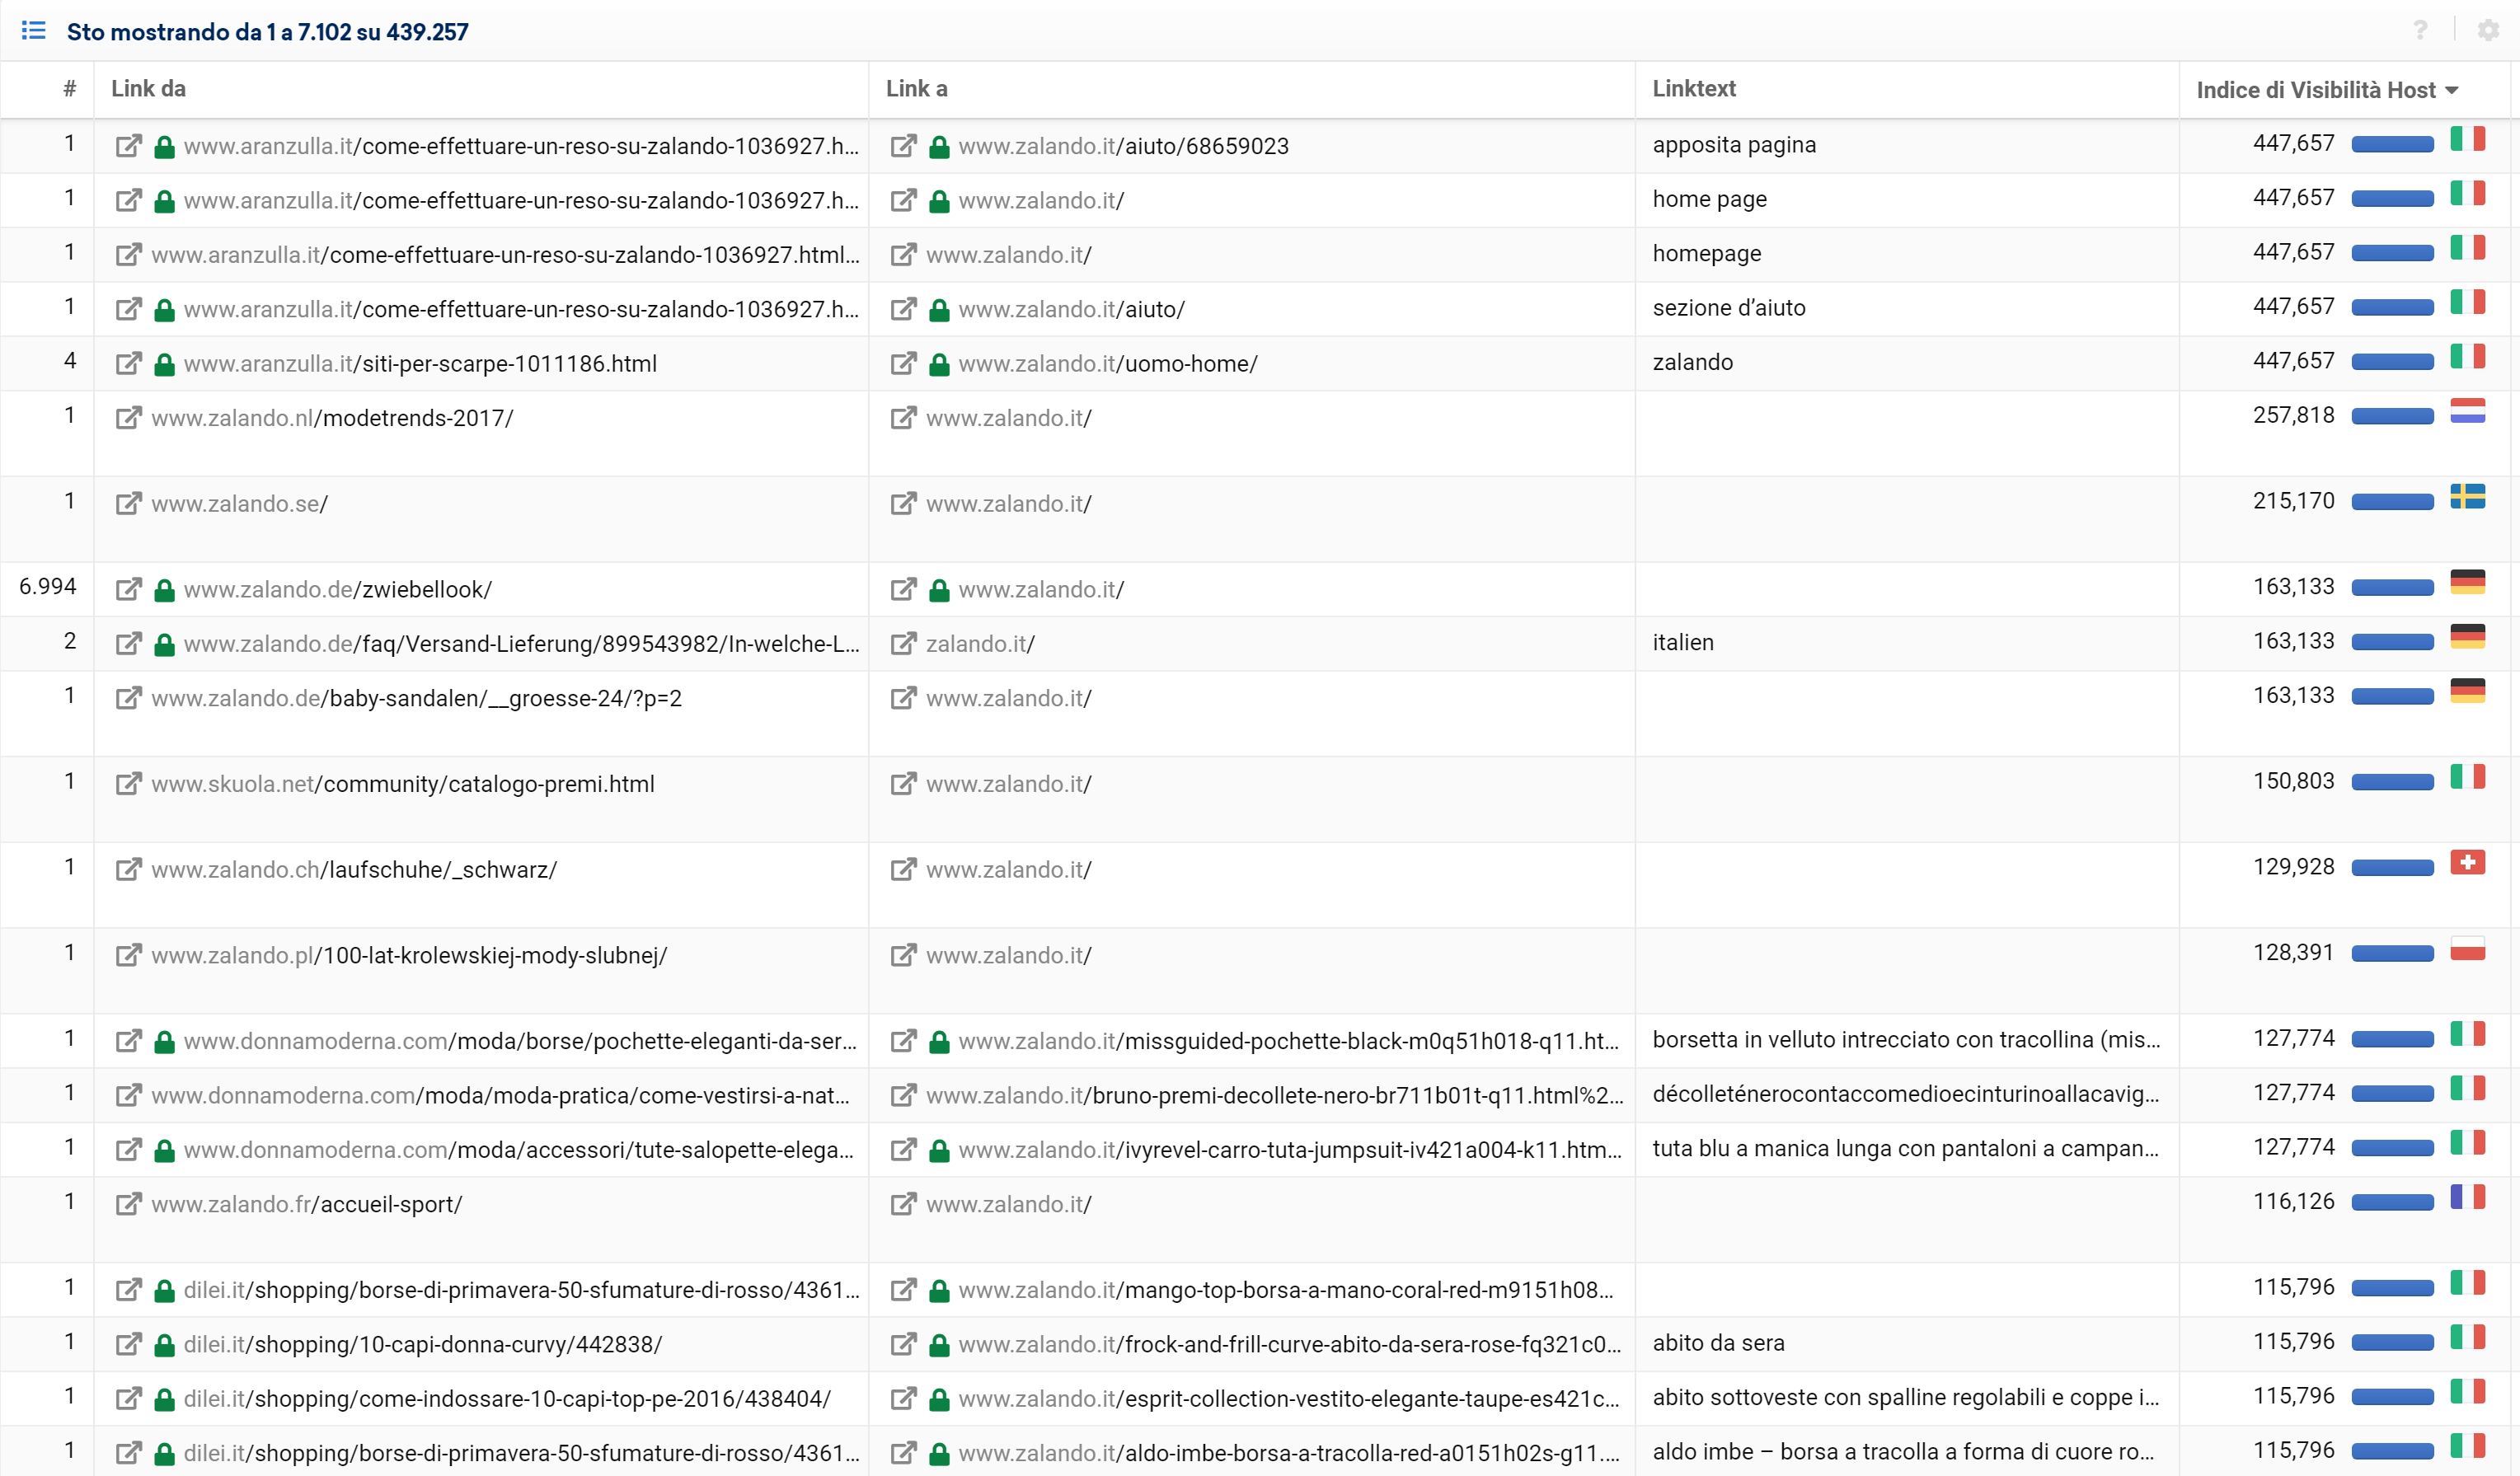Open www.skuola.net/community/catalogo-premi.html link
2520x1476 pixels.
pyautogui.click(x=403, y=783)
